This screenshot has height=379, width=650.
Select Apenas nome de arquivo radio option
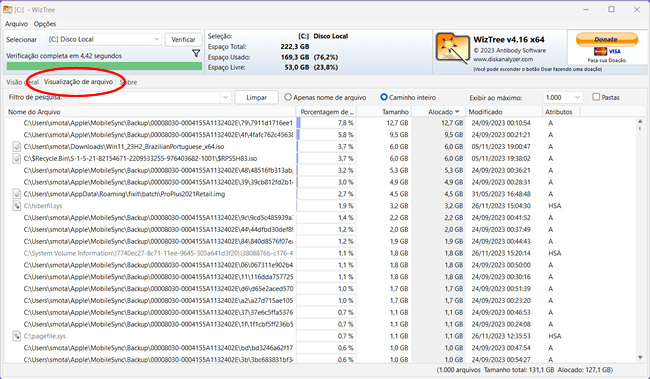(x=288, y=97)
